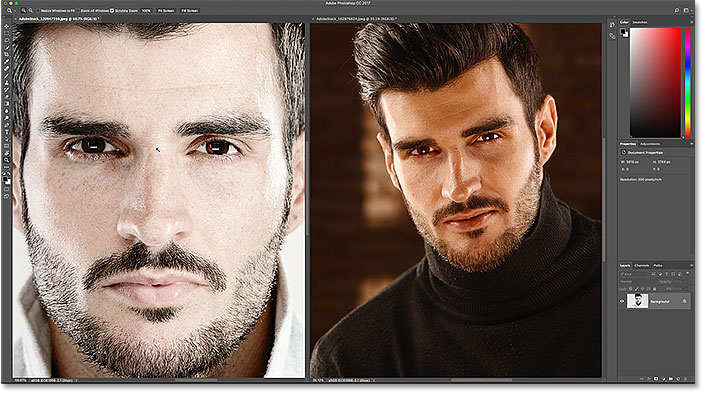Click the Fit Screen button
Image resolution: width=705 pixels, height=395 pixels.
click(x=166, y=10)
